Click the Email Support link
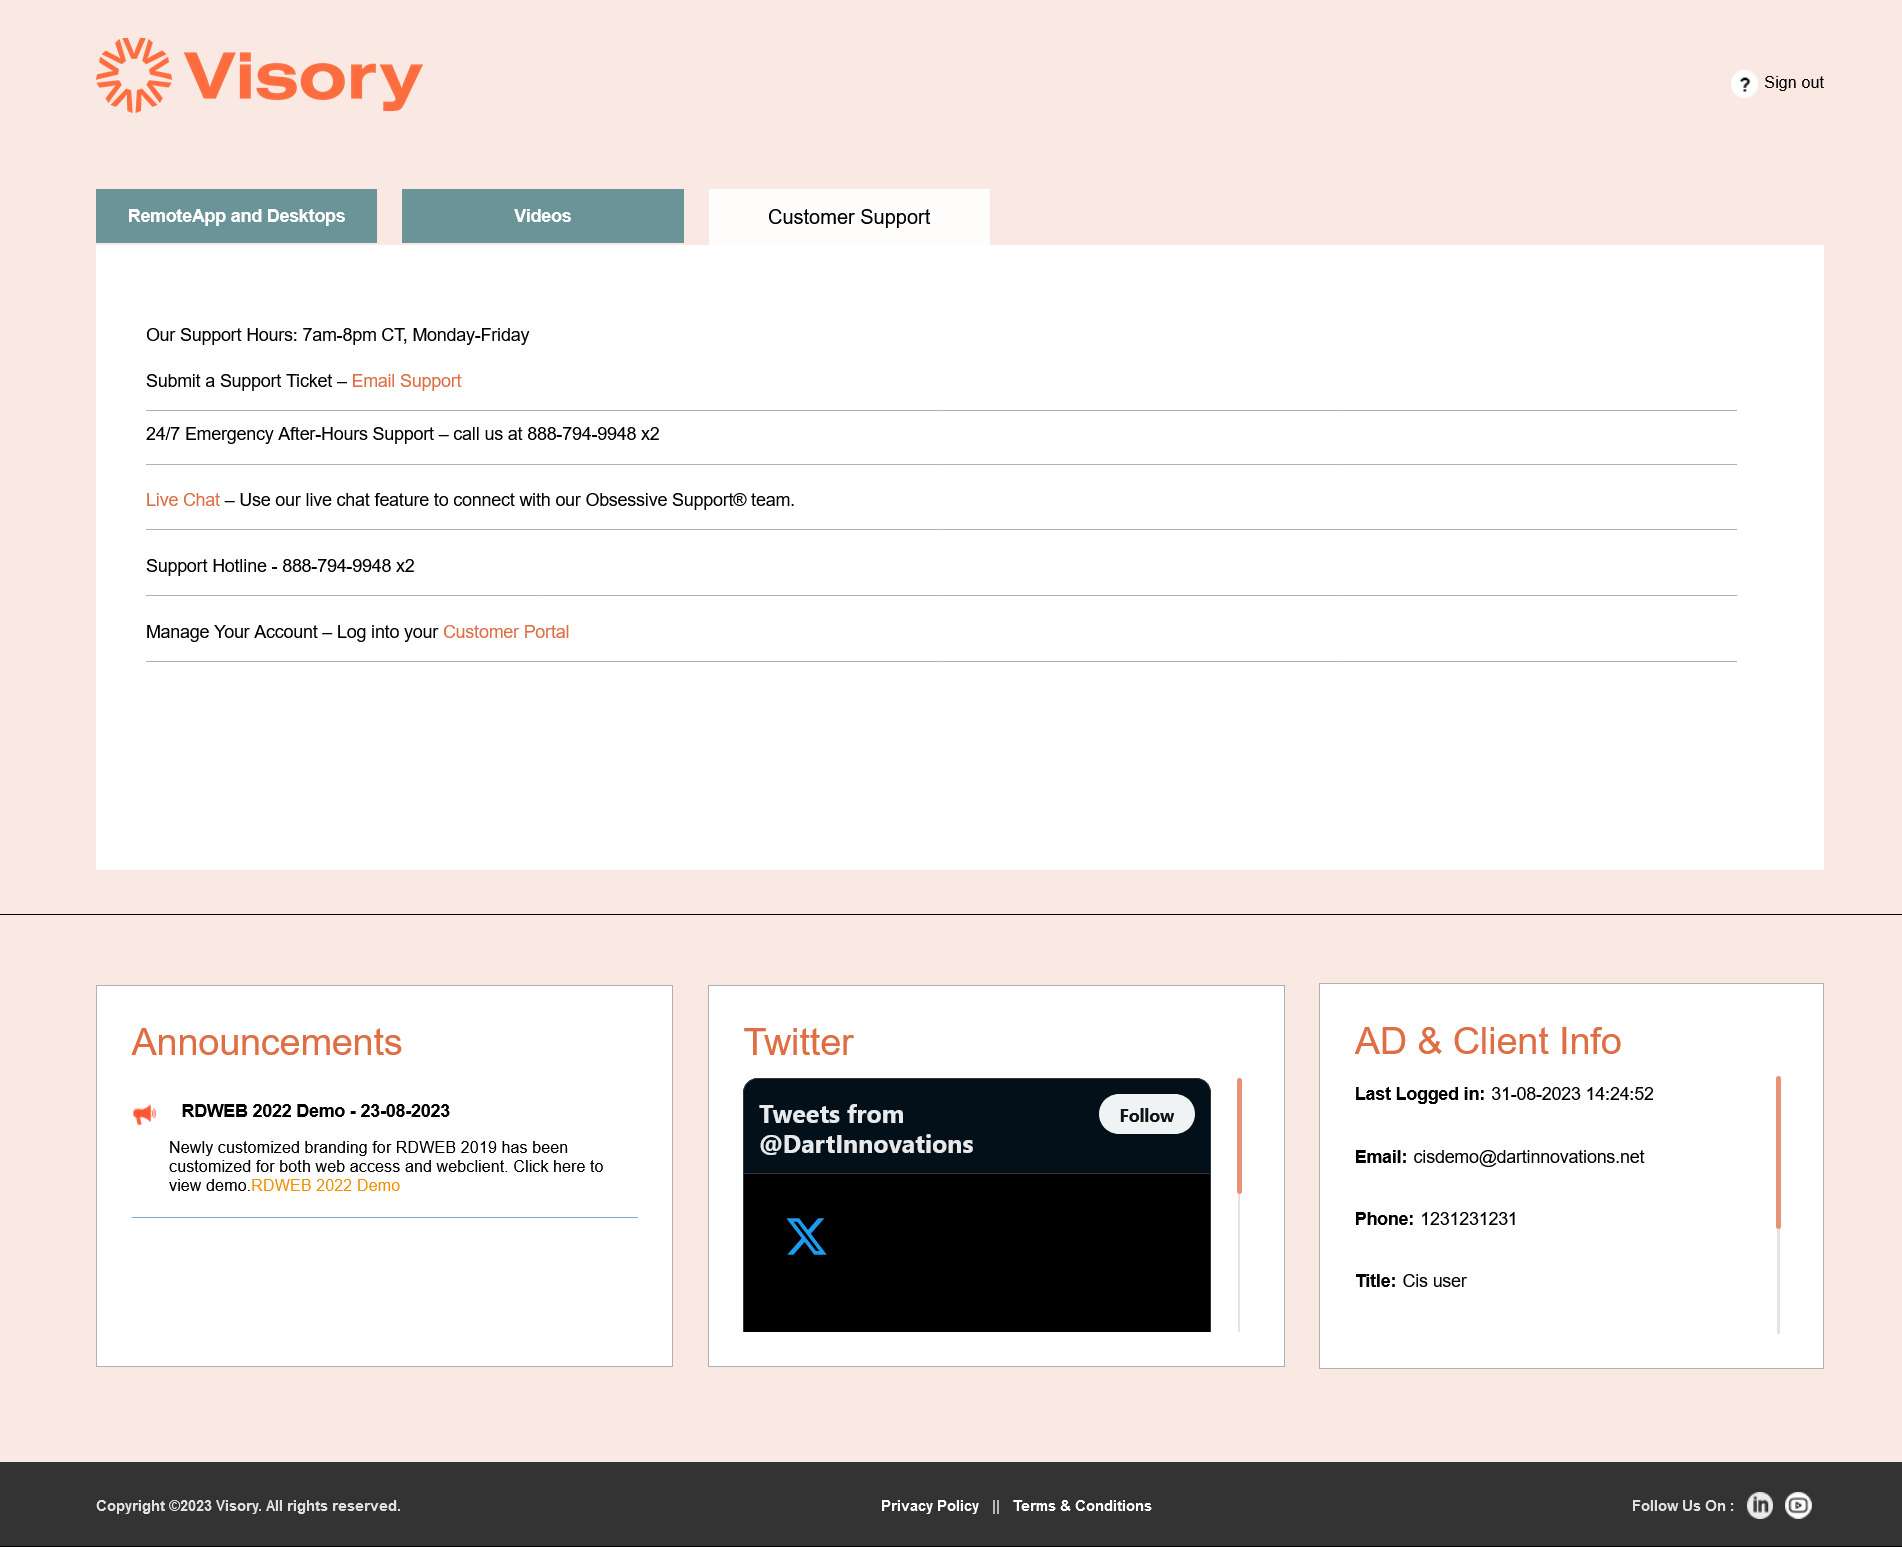This screenshot has width=1902, height=1547. coord(407,381)
